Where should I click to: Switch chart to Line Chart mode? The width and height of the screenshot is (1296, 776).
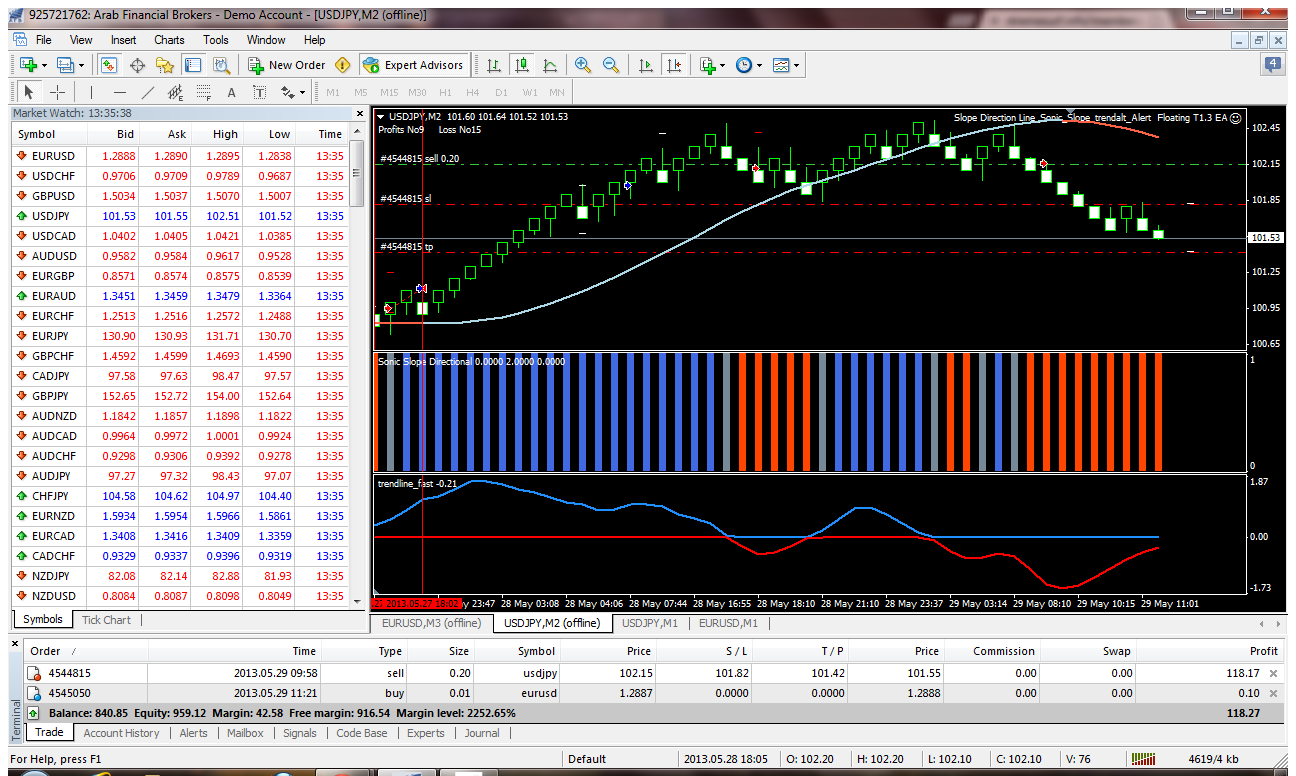[x=550, y=65]
